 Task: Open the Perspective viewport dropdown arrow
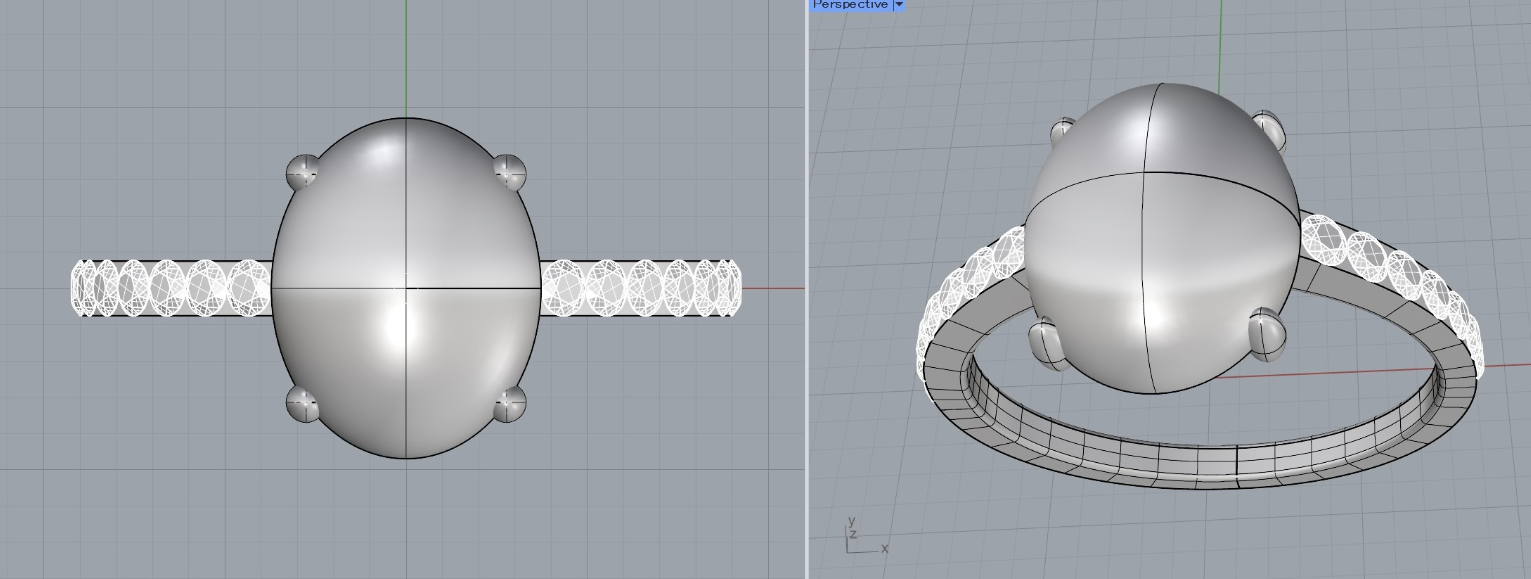(899, 5)
